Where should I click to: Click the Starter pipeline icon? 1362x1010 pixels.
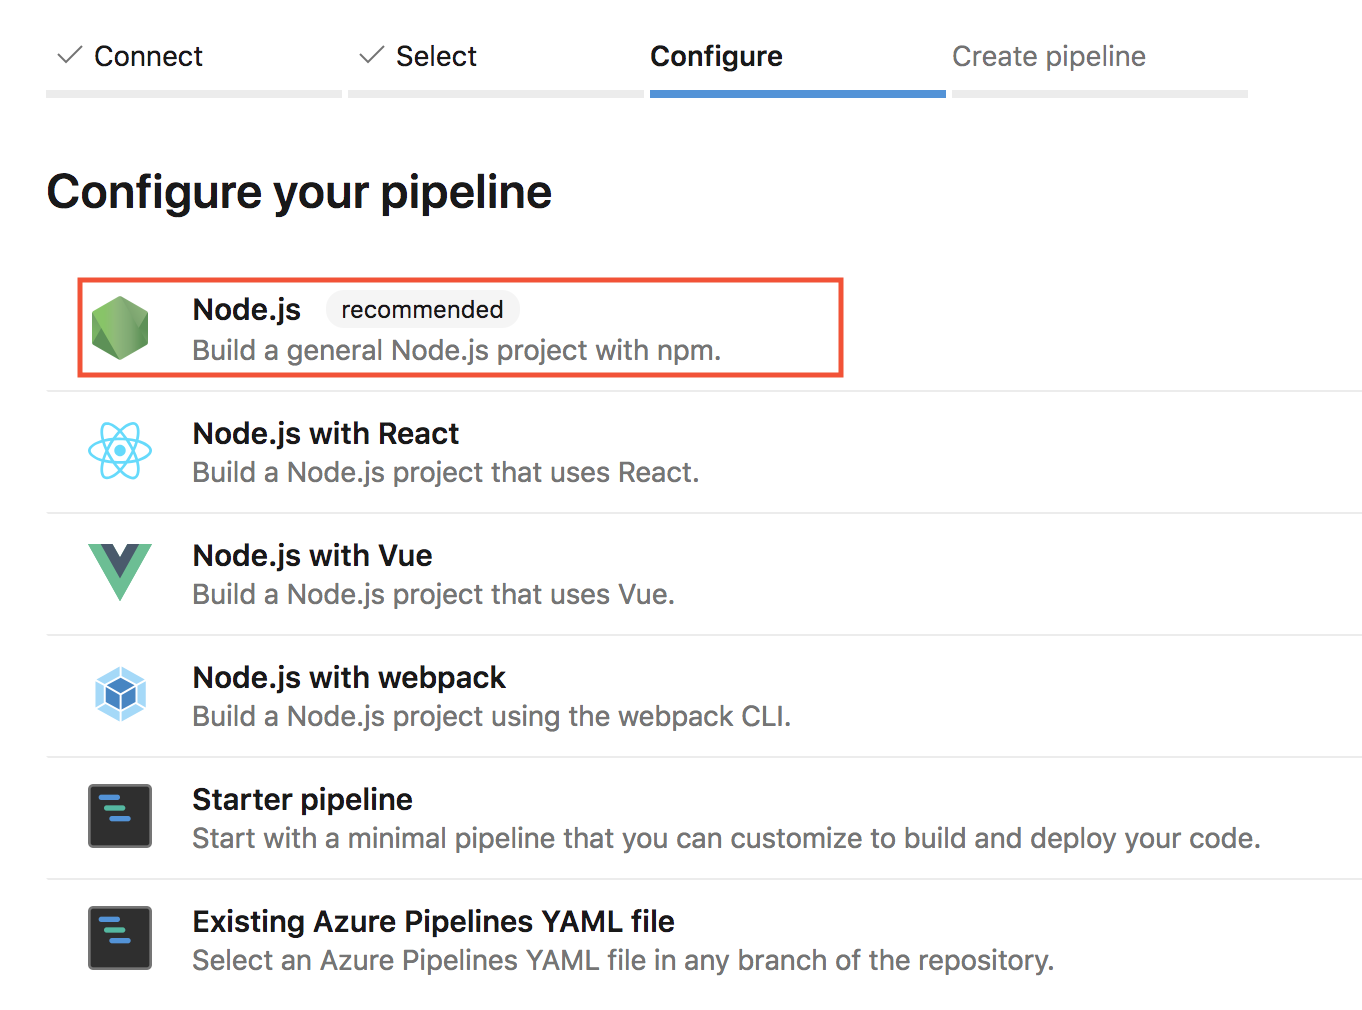(120, 816)
